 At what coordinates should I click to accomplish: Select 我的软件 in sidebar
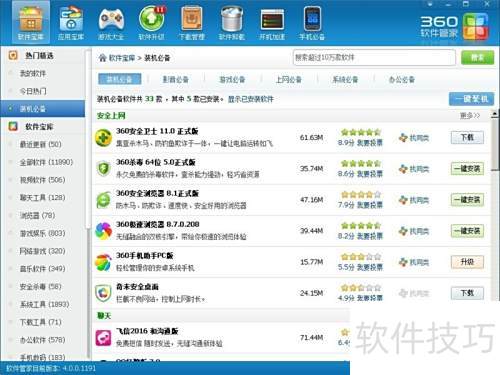click(x=33, y=73)
